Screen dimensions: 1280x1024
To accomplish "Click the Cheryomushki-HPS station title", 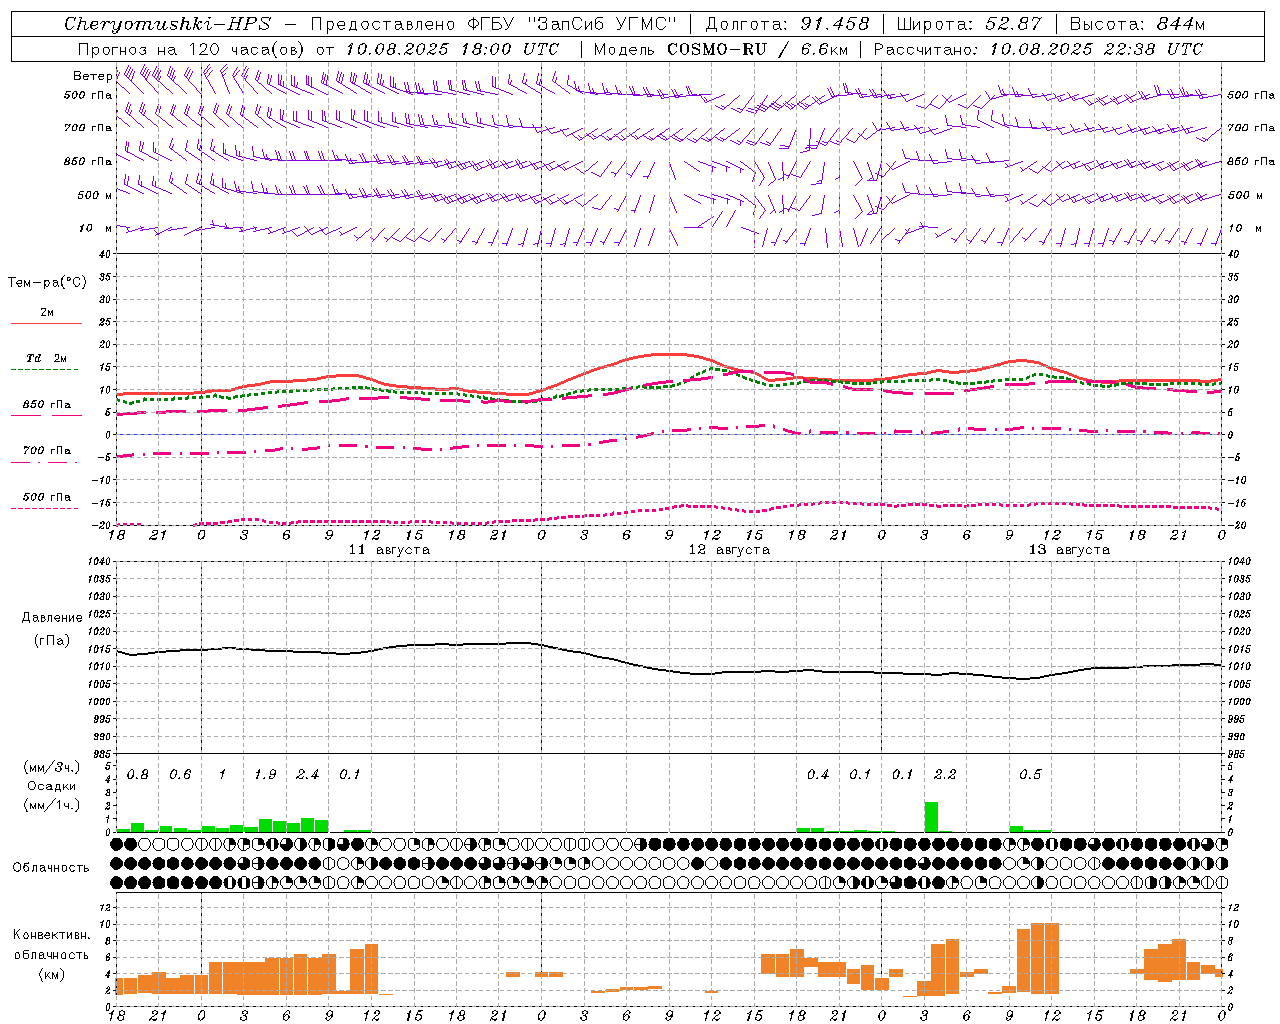I will [x=167, y=24].
